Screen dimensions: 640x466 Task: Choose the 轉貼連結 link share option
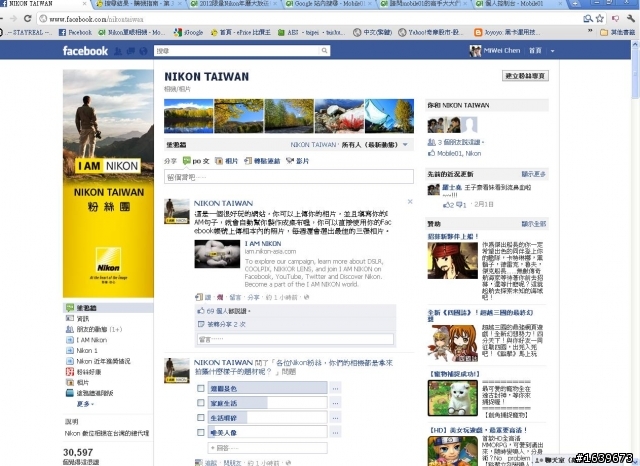262,161
